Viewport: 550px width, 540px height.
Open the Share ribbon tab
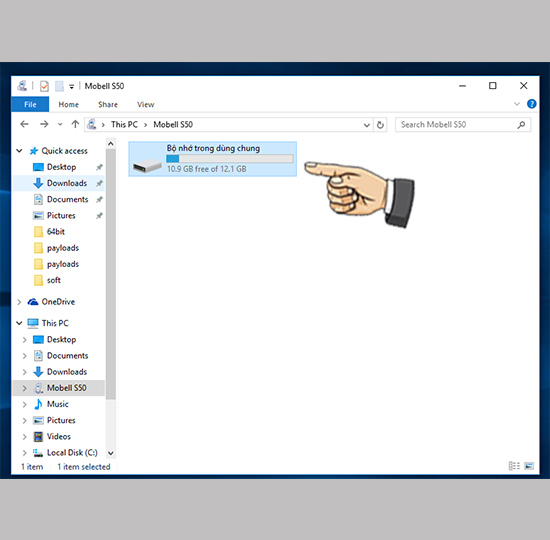pos(108,104)
